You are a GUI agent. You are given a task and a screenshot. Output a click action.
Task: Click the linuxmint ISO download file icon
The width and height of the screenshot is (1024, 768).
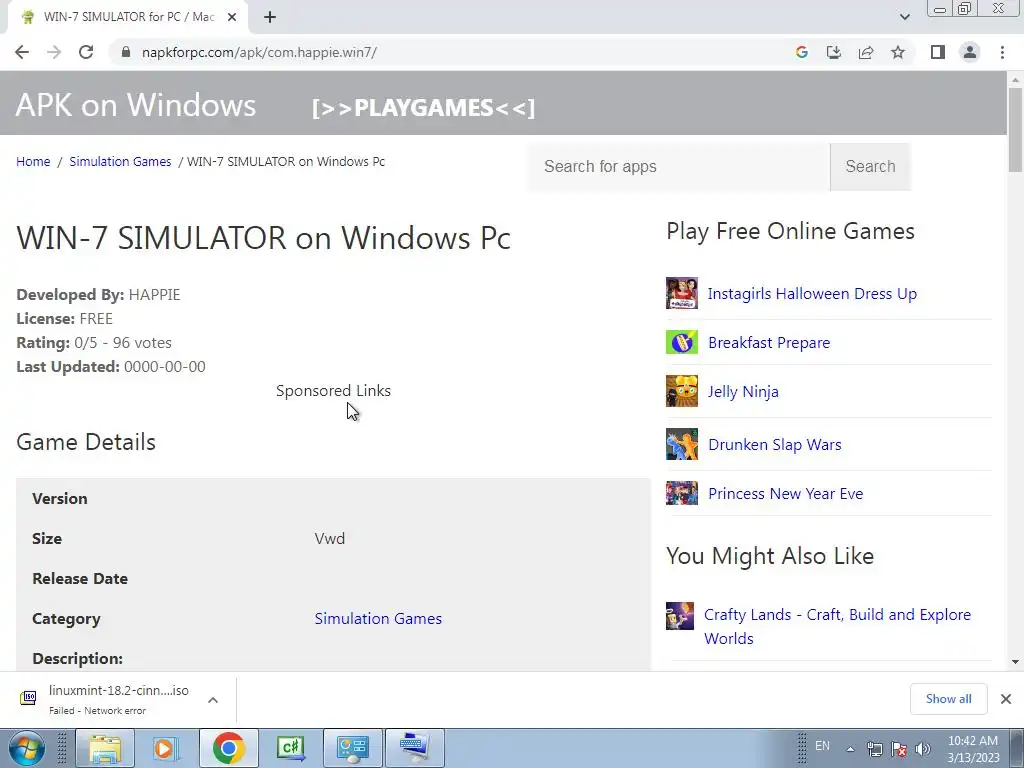pos(28,698)
